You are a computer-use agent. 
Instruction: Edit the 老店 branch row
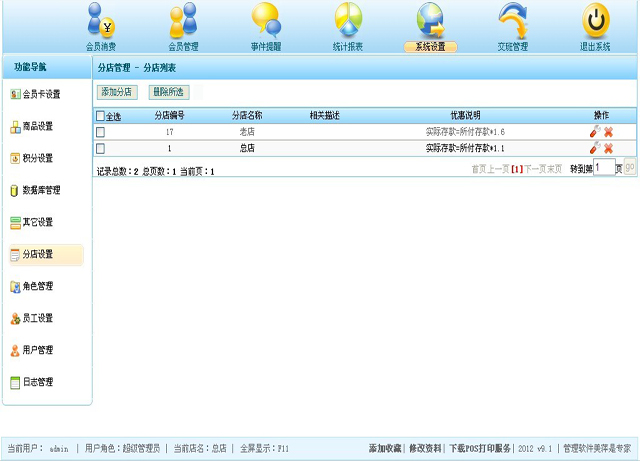(x=595, y=132)
